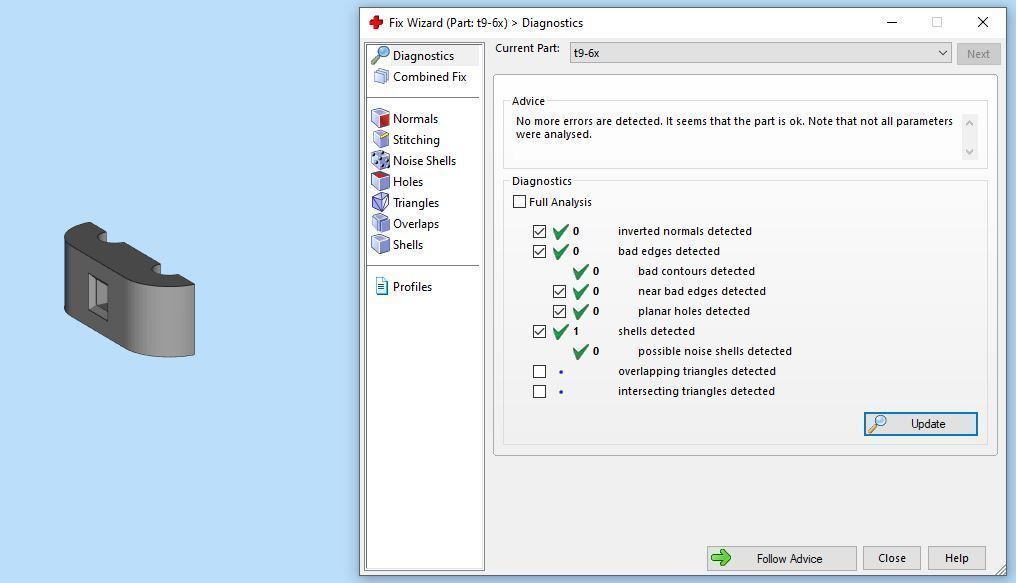Enable intersecting triangles detected checkbox
Image resolution: width=1016 pixels, height=583 pixels.
539,391
